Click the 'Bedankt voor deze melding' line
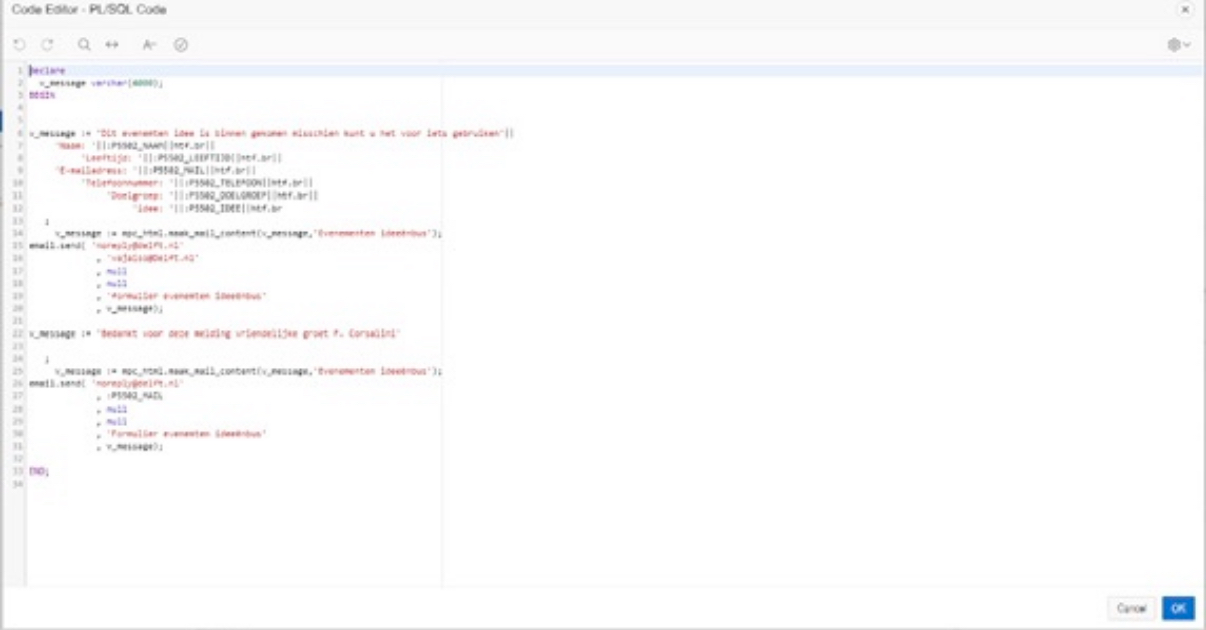Image resolution: width=1206 pixels, height=630 pixels. pos(215,333)
